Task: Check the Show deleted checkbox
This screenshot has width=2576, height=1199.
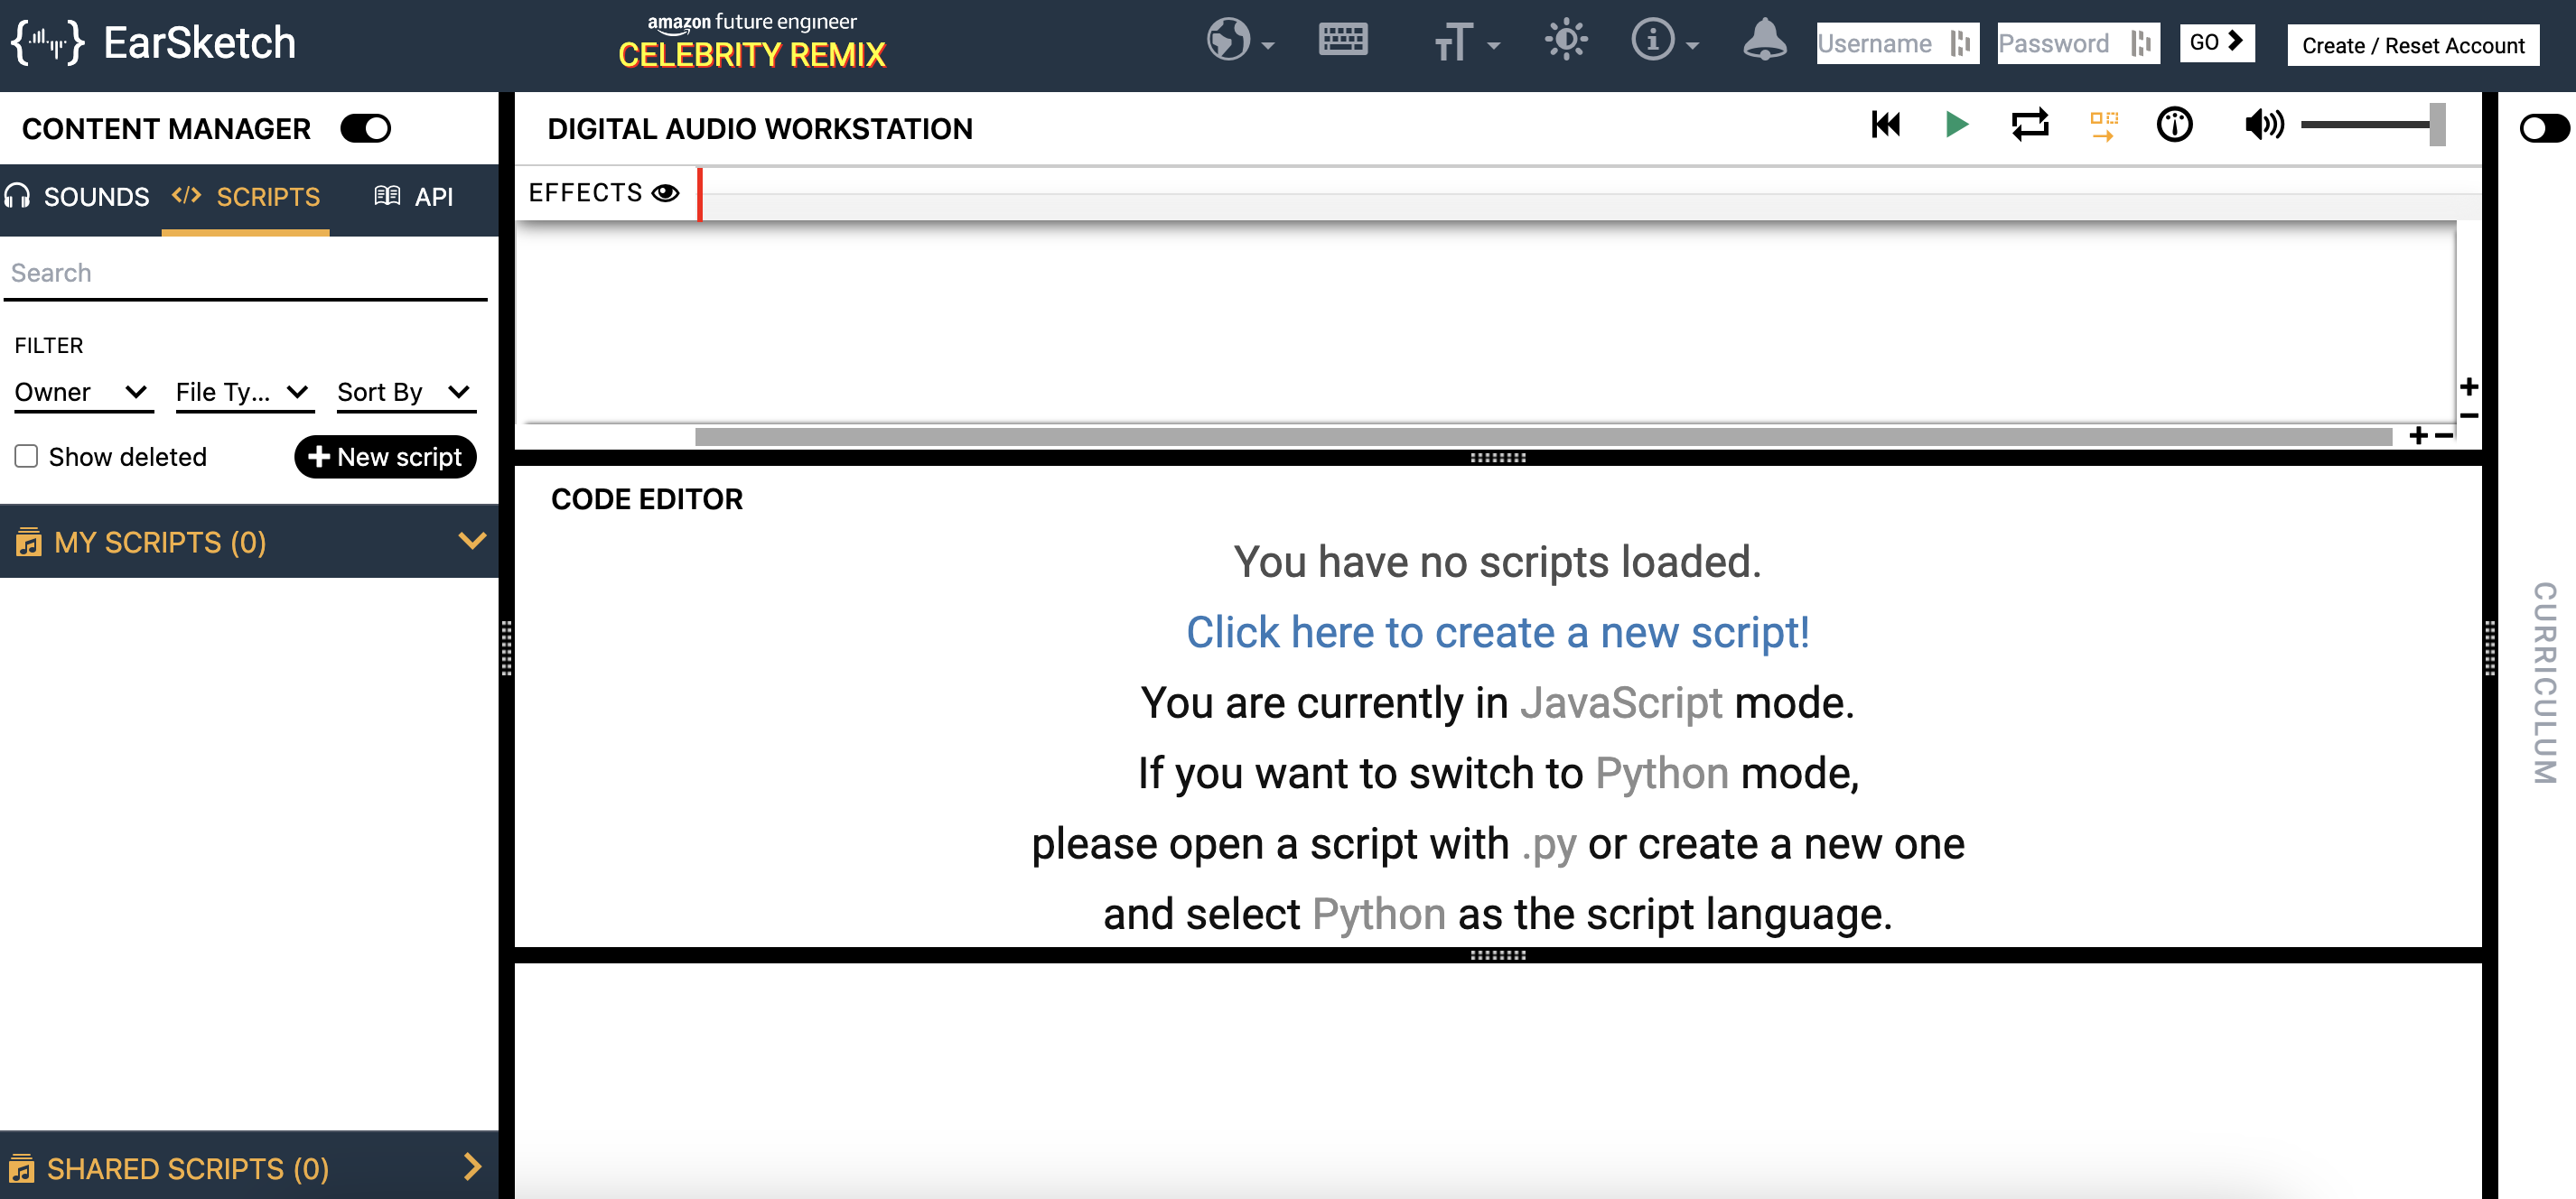Action: (x=27, y=456)
